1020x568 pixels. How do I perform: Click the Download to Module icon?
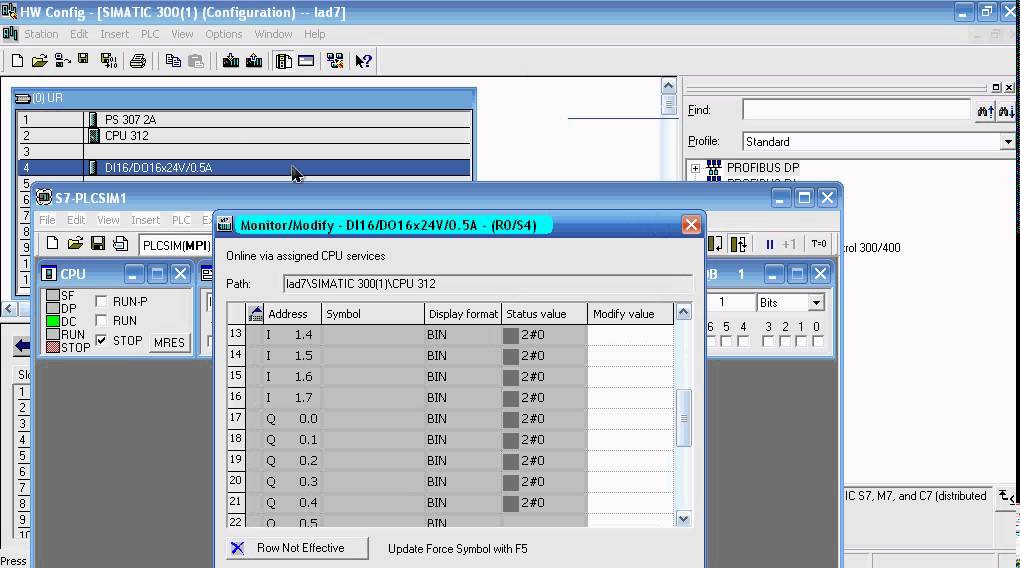(230, 61)
